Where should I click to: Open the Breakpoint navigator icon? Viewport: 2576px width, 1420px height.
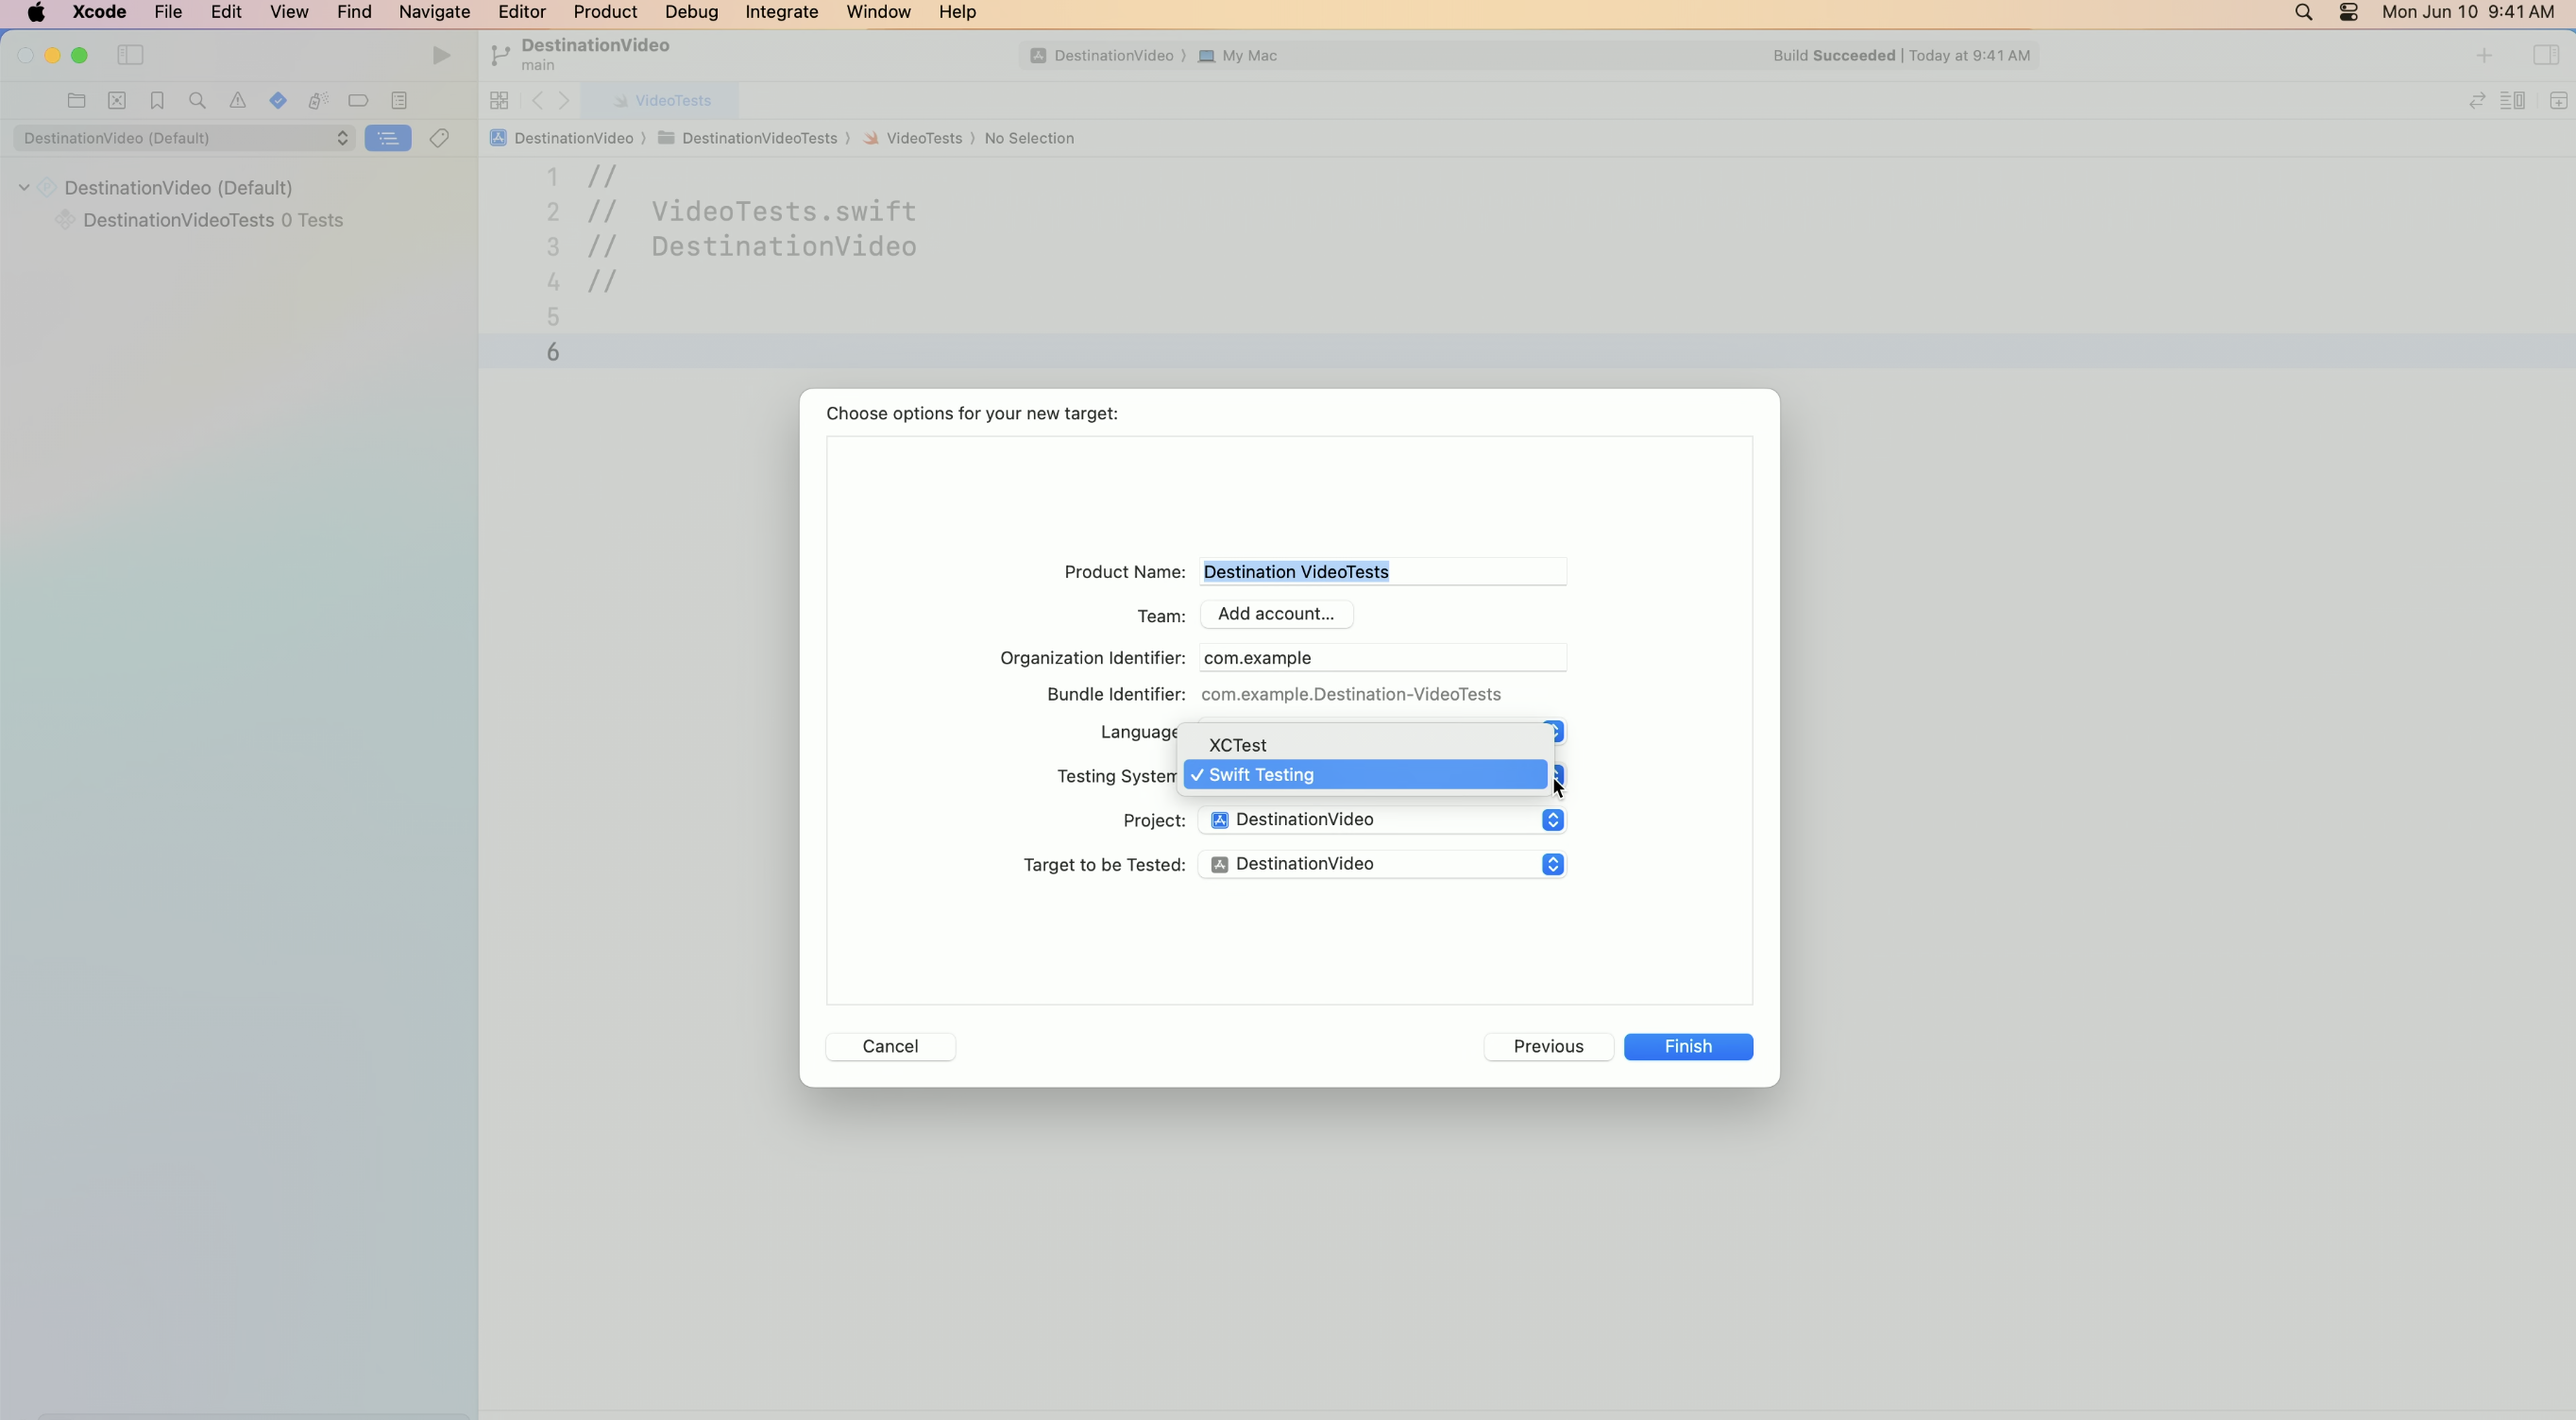pos(358,100)
